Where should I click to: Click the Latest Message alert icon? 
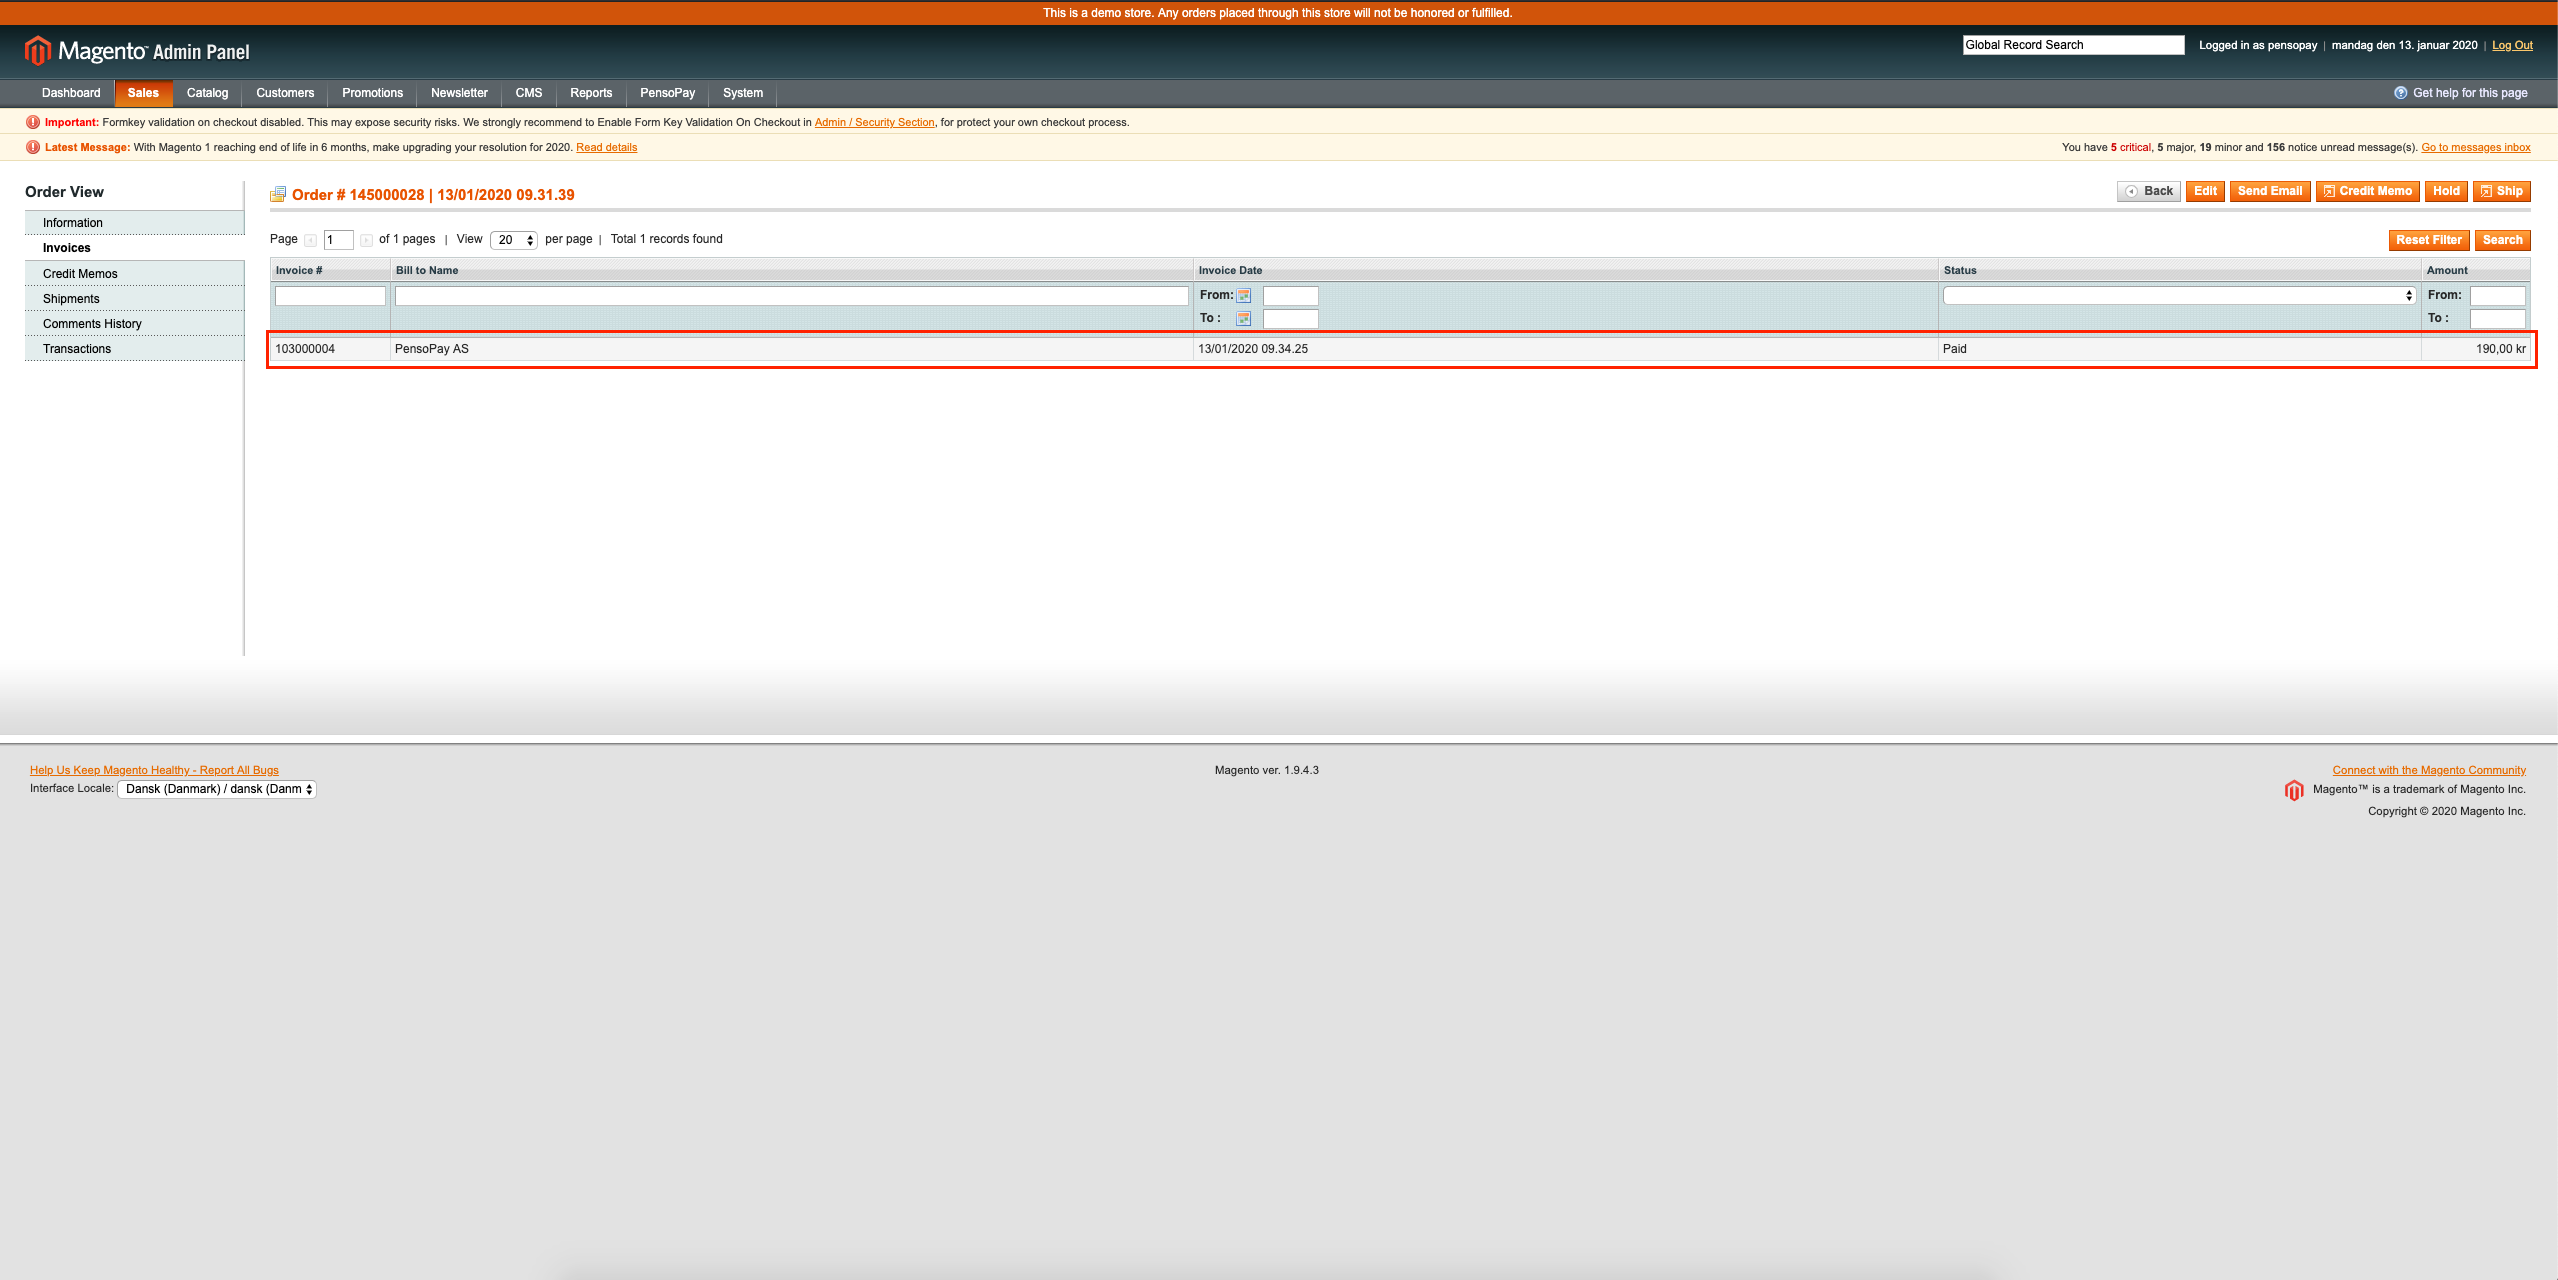[33, 147]
